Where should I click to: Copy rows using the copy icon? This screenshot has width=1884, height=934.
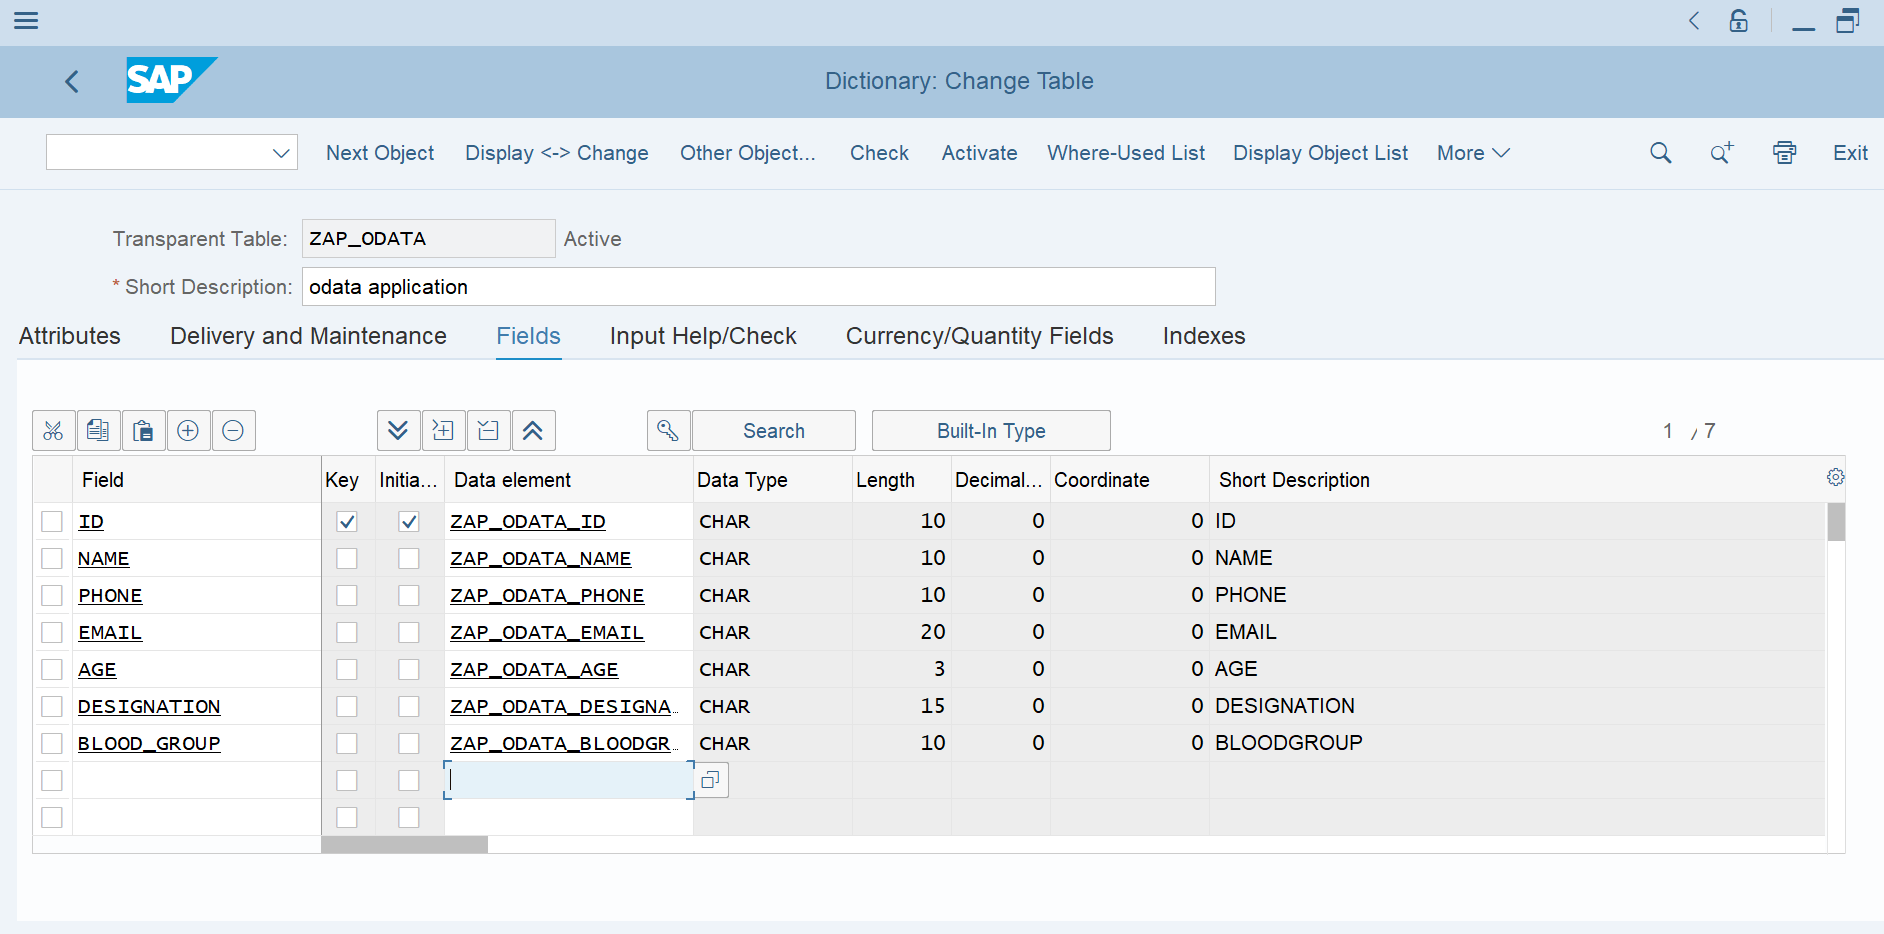[x=98, y=430]
